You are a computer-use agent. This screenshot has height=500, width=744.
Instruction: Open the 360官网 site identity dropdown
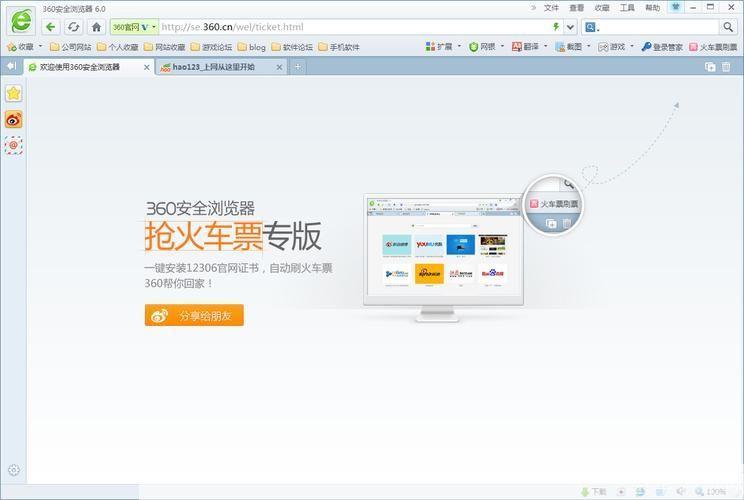[134, 27]
